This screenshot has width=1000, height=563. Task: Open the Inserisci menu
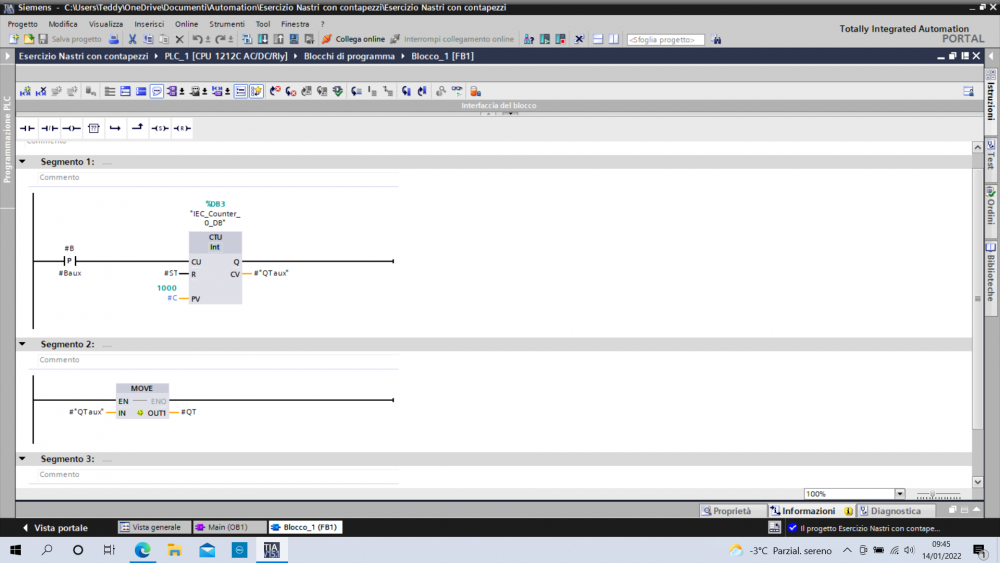[149, 24]
